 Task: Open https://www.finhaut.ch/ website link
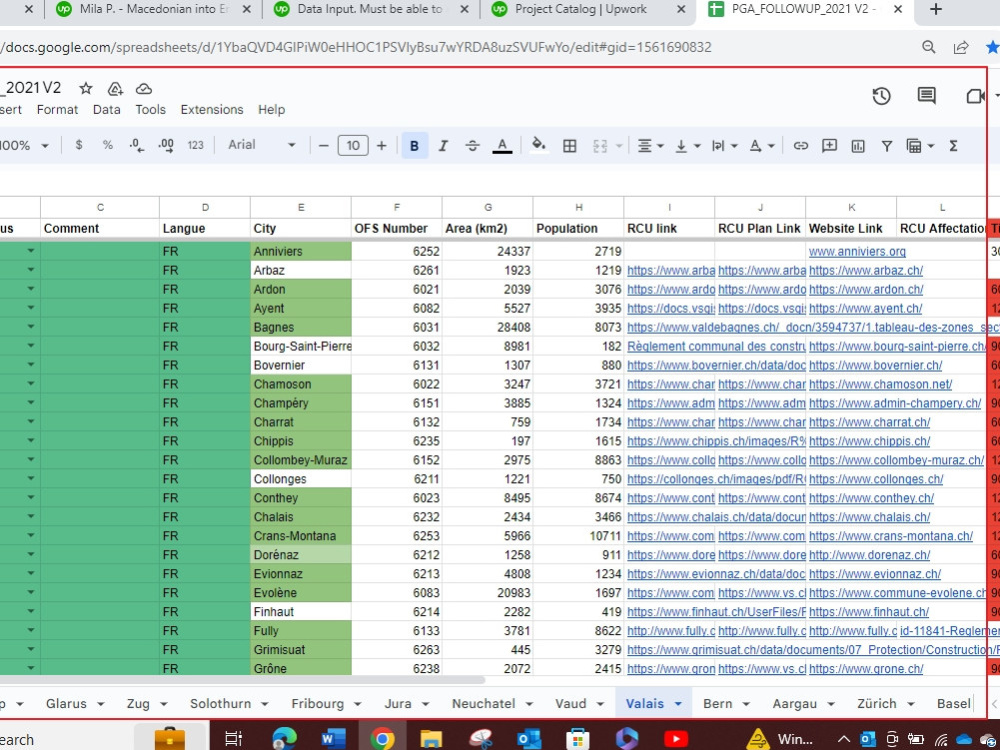coord(869,612)
